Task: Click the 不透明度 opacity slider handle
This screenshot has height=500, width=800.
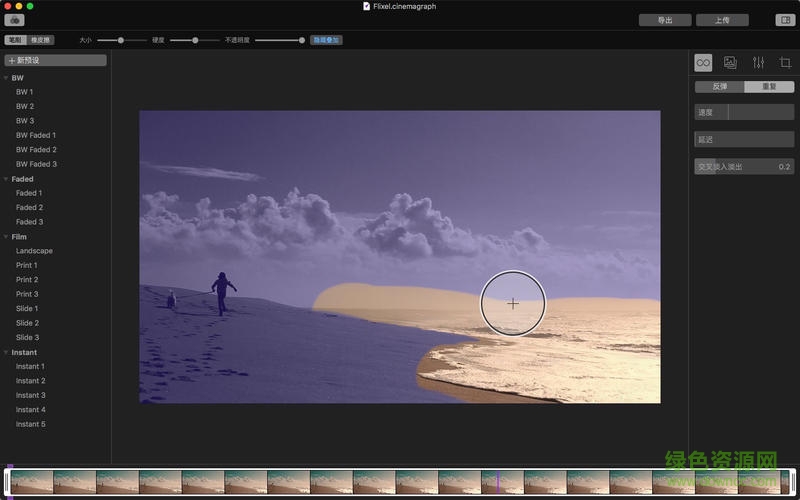Action: click(x=301, y=40)
